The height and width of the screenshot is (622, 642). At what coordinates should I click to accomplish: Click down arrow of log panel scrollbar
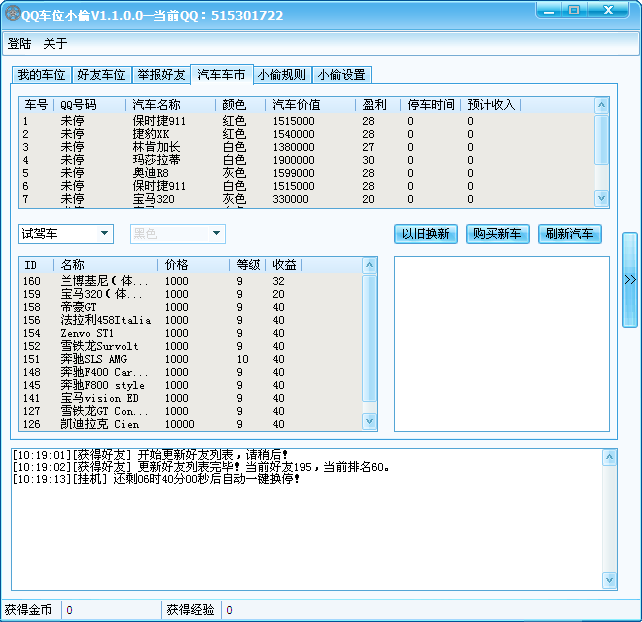coord(609,580)
